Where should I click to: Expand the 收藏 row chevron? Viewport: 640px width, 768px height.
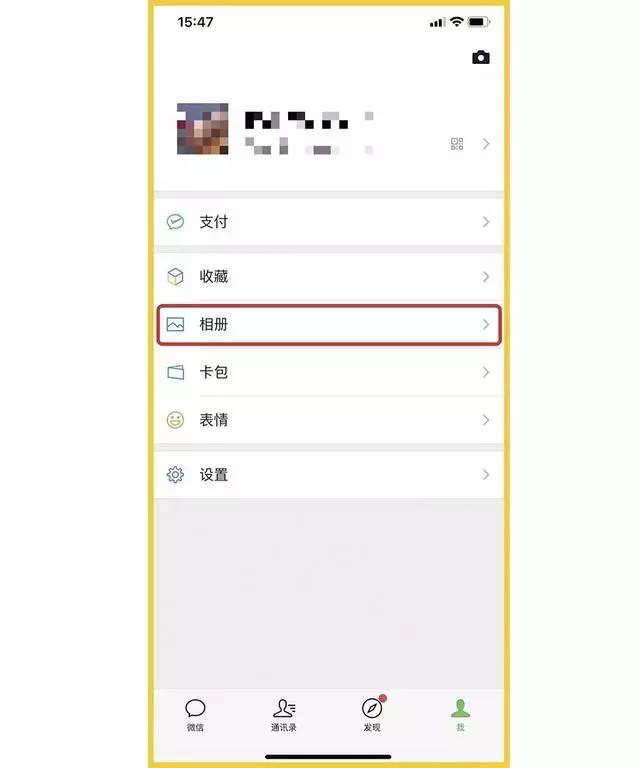486,277
